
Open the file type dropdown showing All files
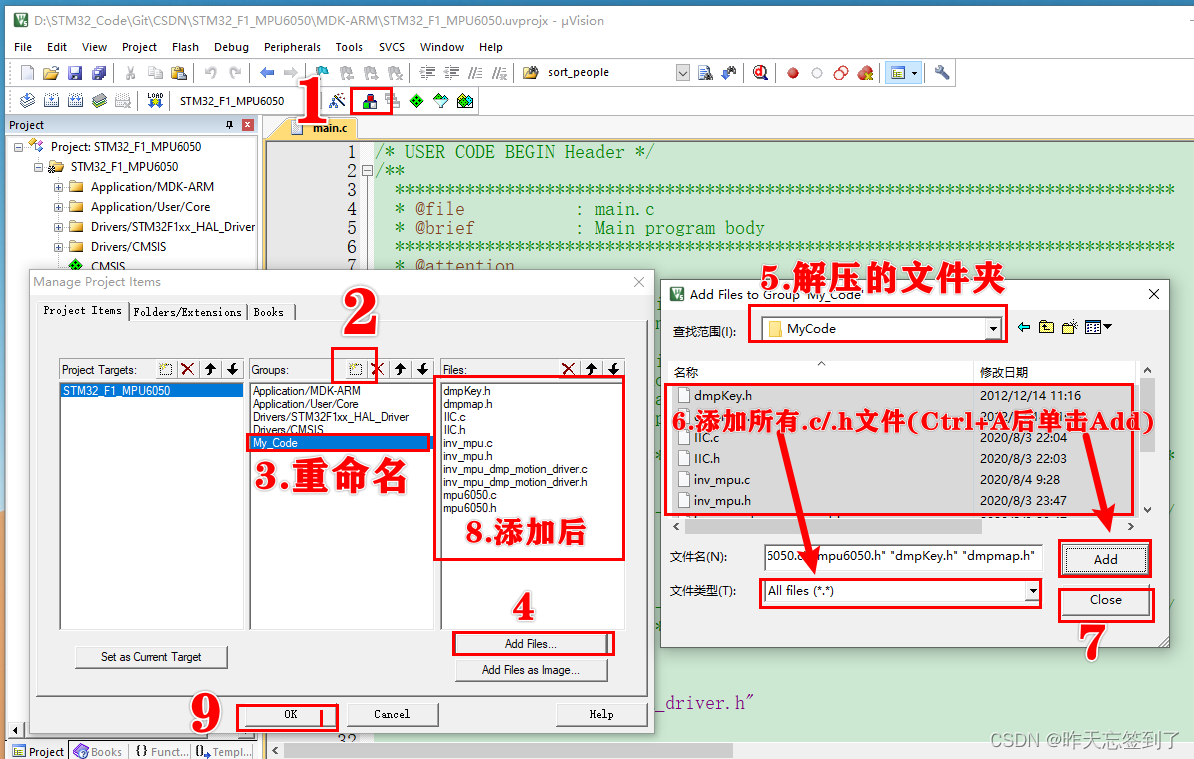click(x=1033, y=591)
